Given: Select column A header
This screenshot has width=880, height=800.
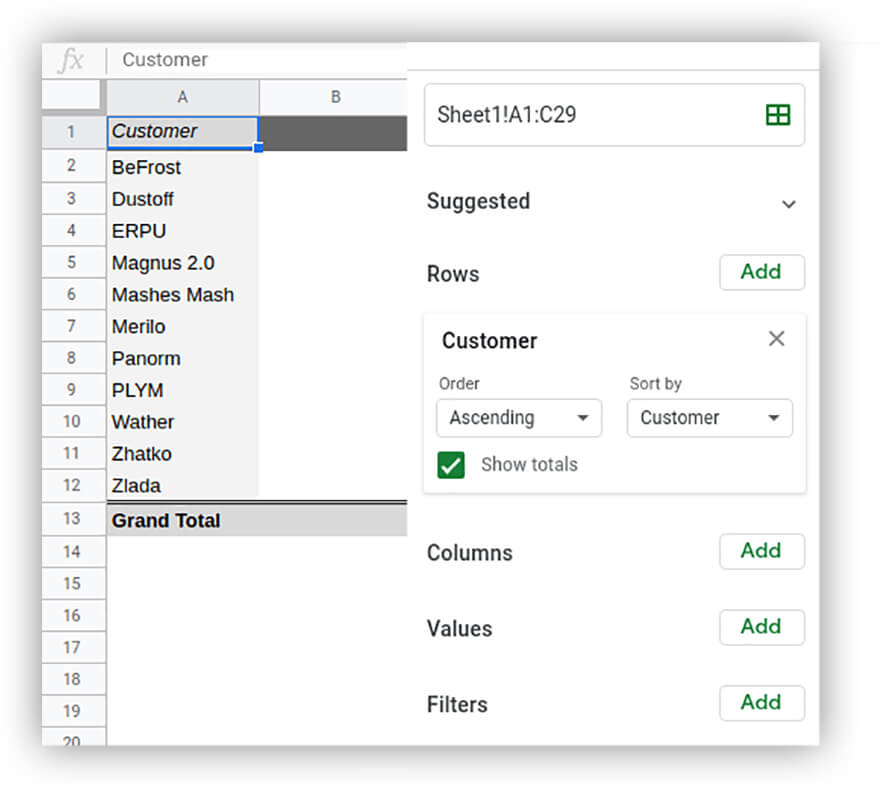Looking at the screenshot, I should [x=182, y=97].
